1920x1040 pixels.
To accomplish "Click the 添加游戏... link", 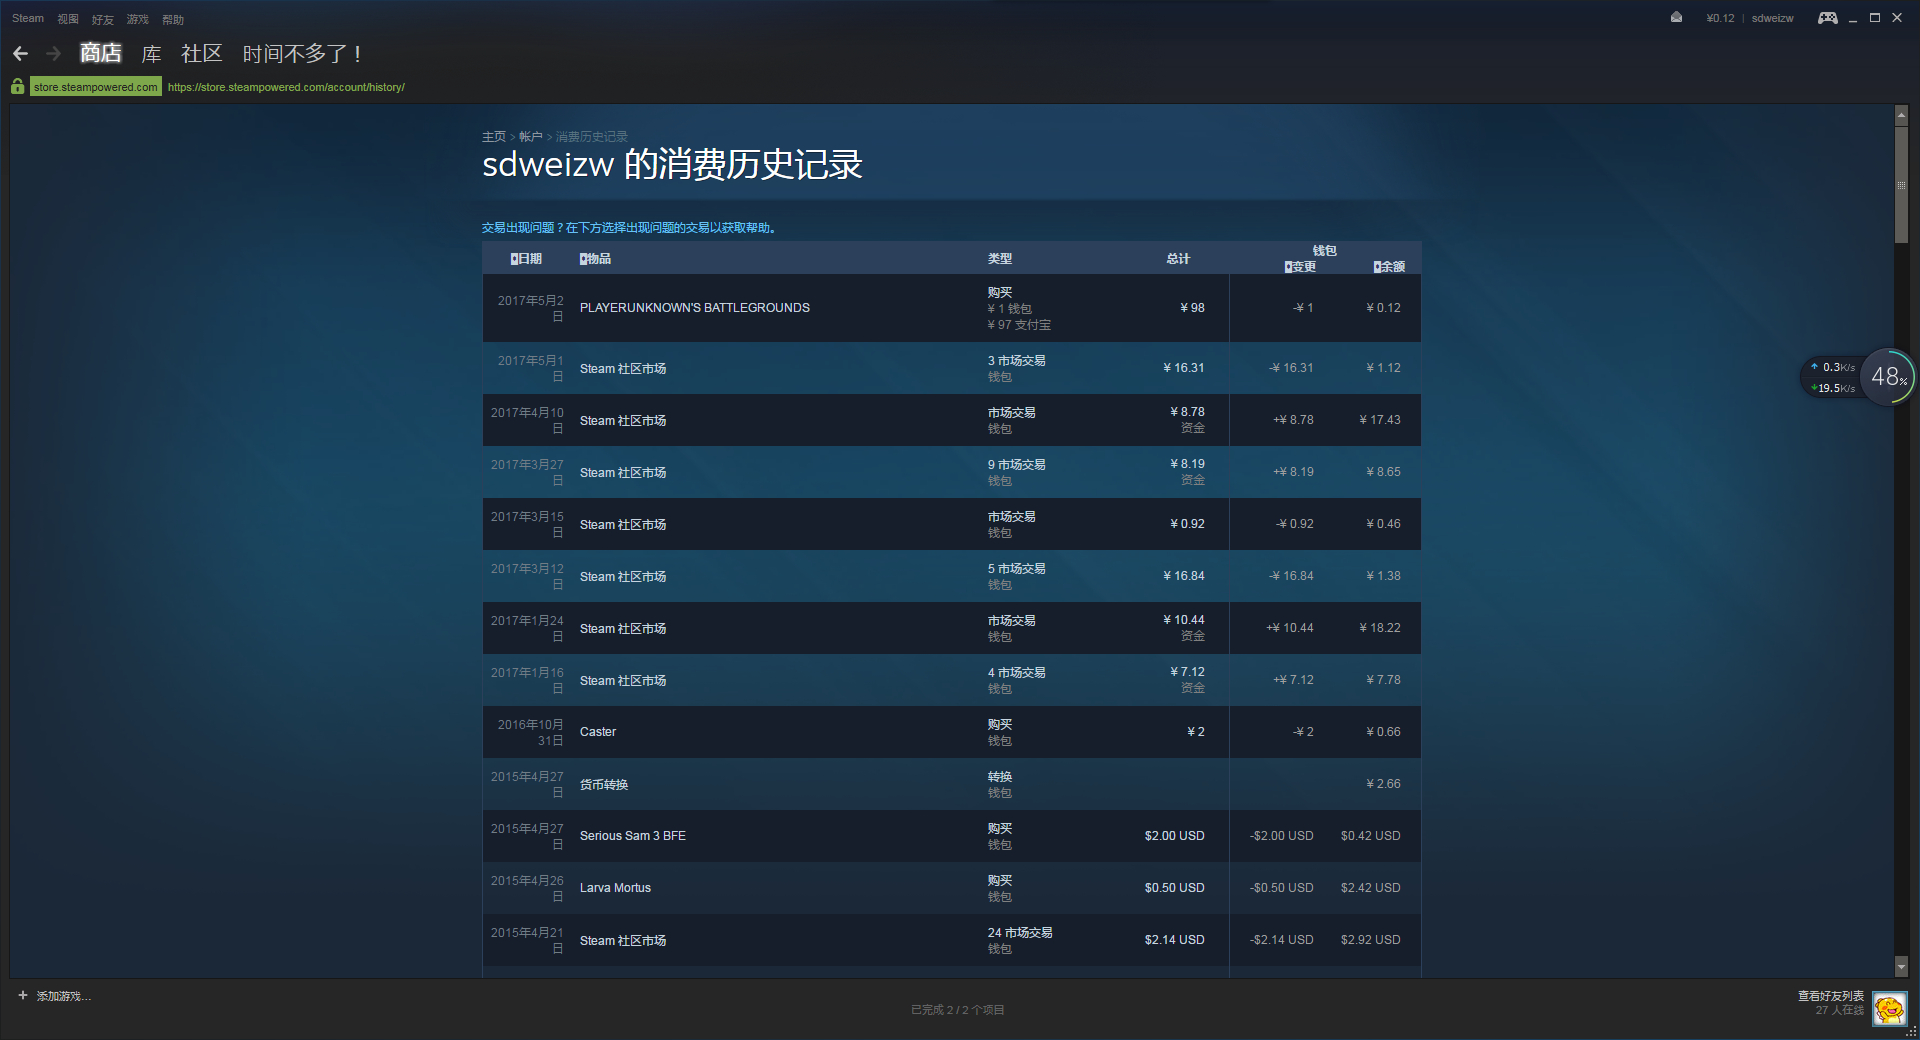I will tap(63, 996).
